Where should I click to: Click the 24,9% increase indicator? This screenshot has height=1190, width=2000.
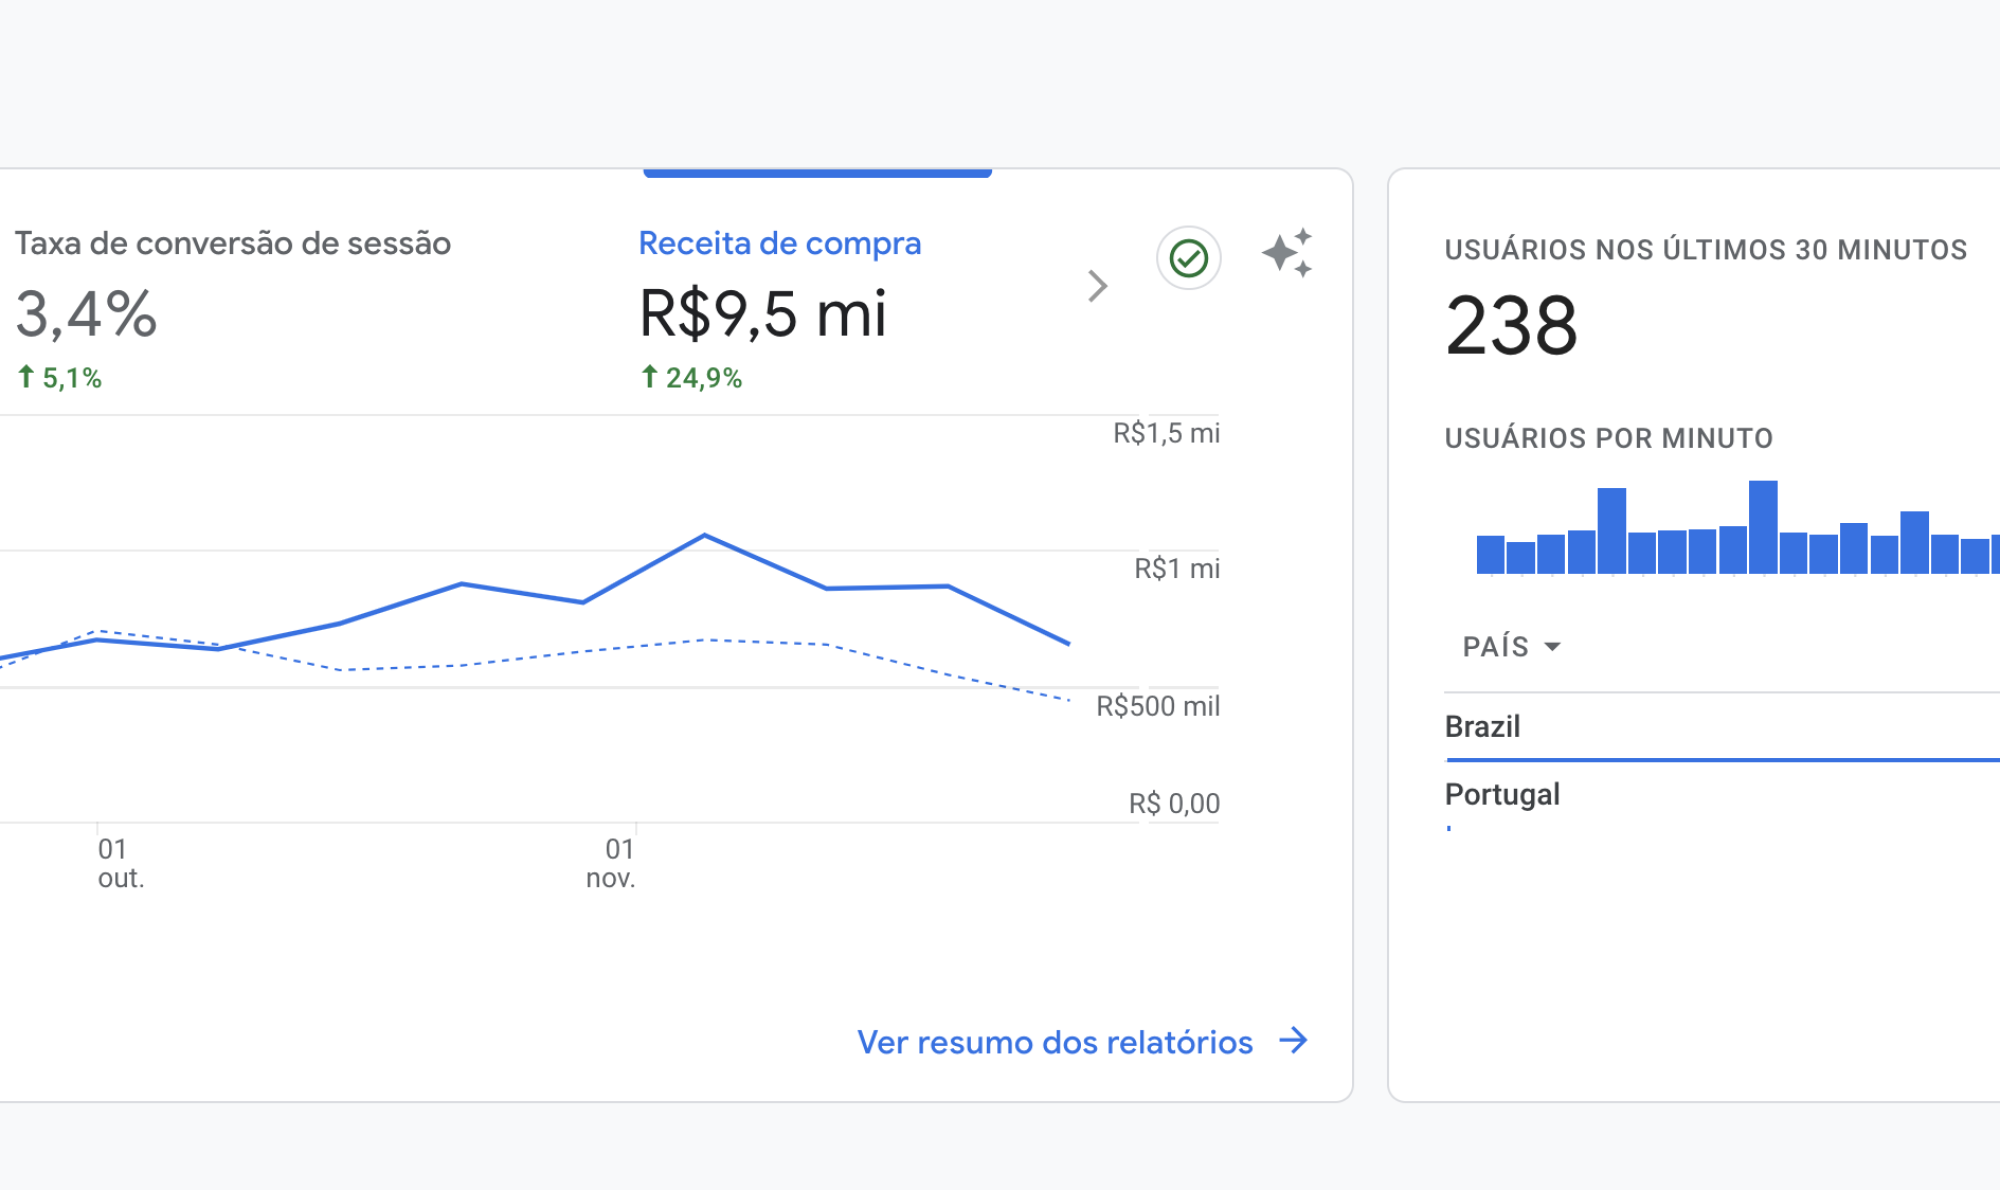click(691, 378)
